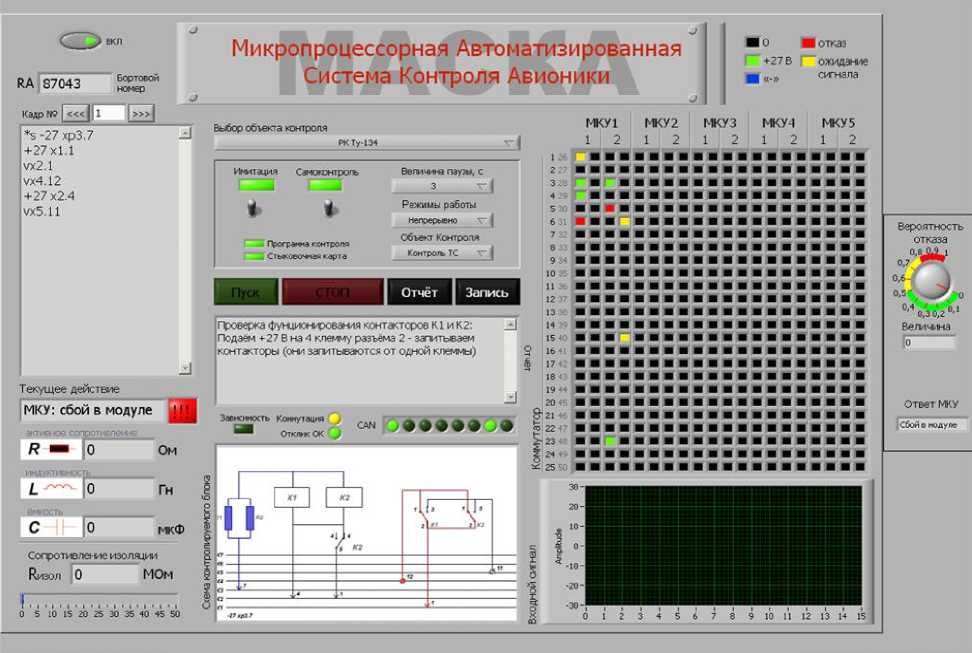The image size is (972, 653).
Task: Expand the Режимы работы dropdown
Action: pos(443,220)
